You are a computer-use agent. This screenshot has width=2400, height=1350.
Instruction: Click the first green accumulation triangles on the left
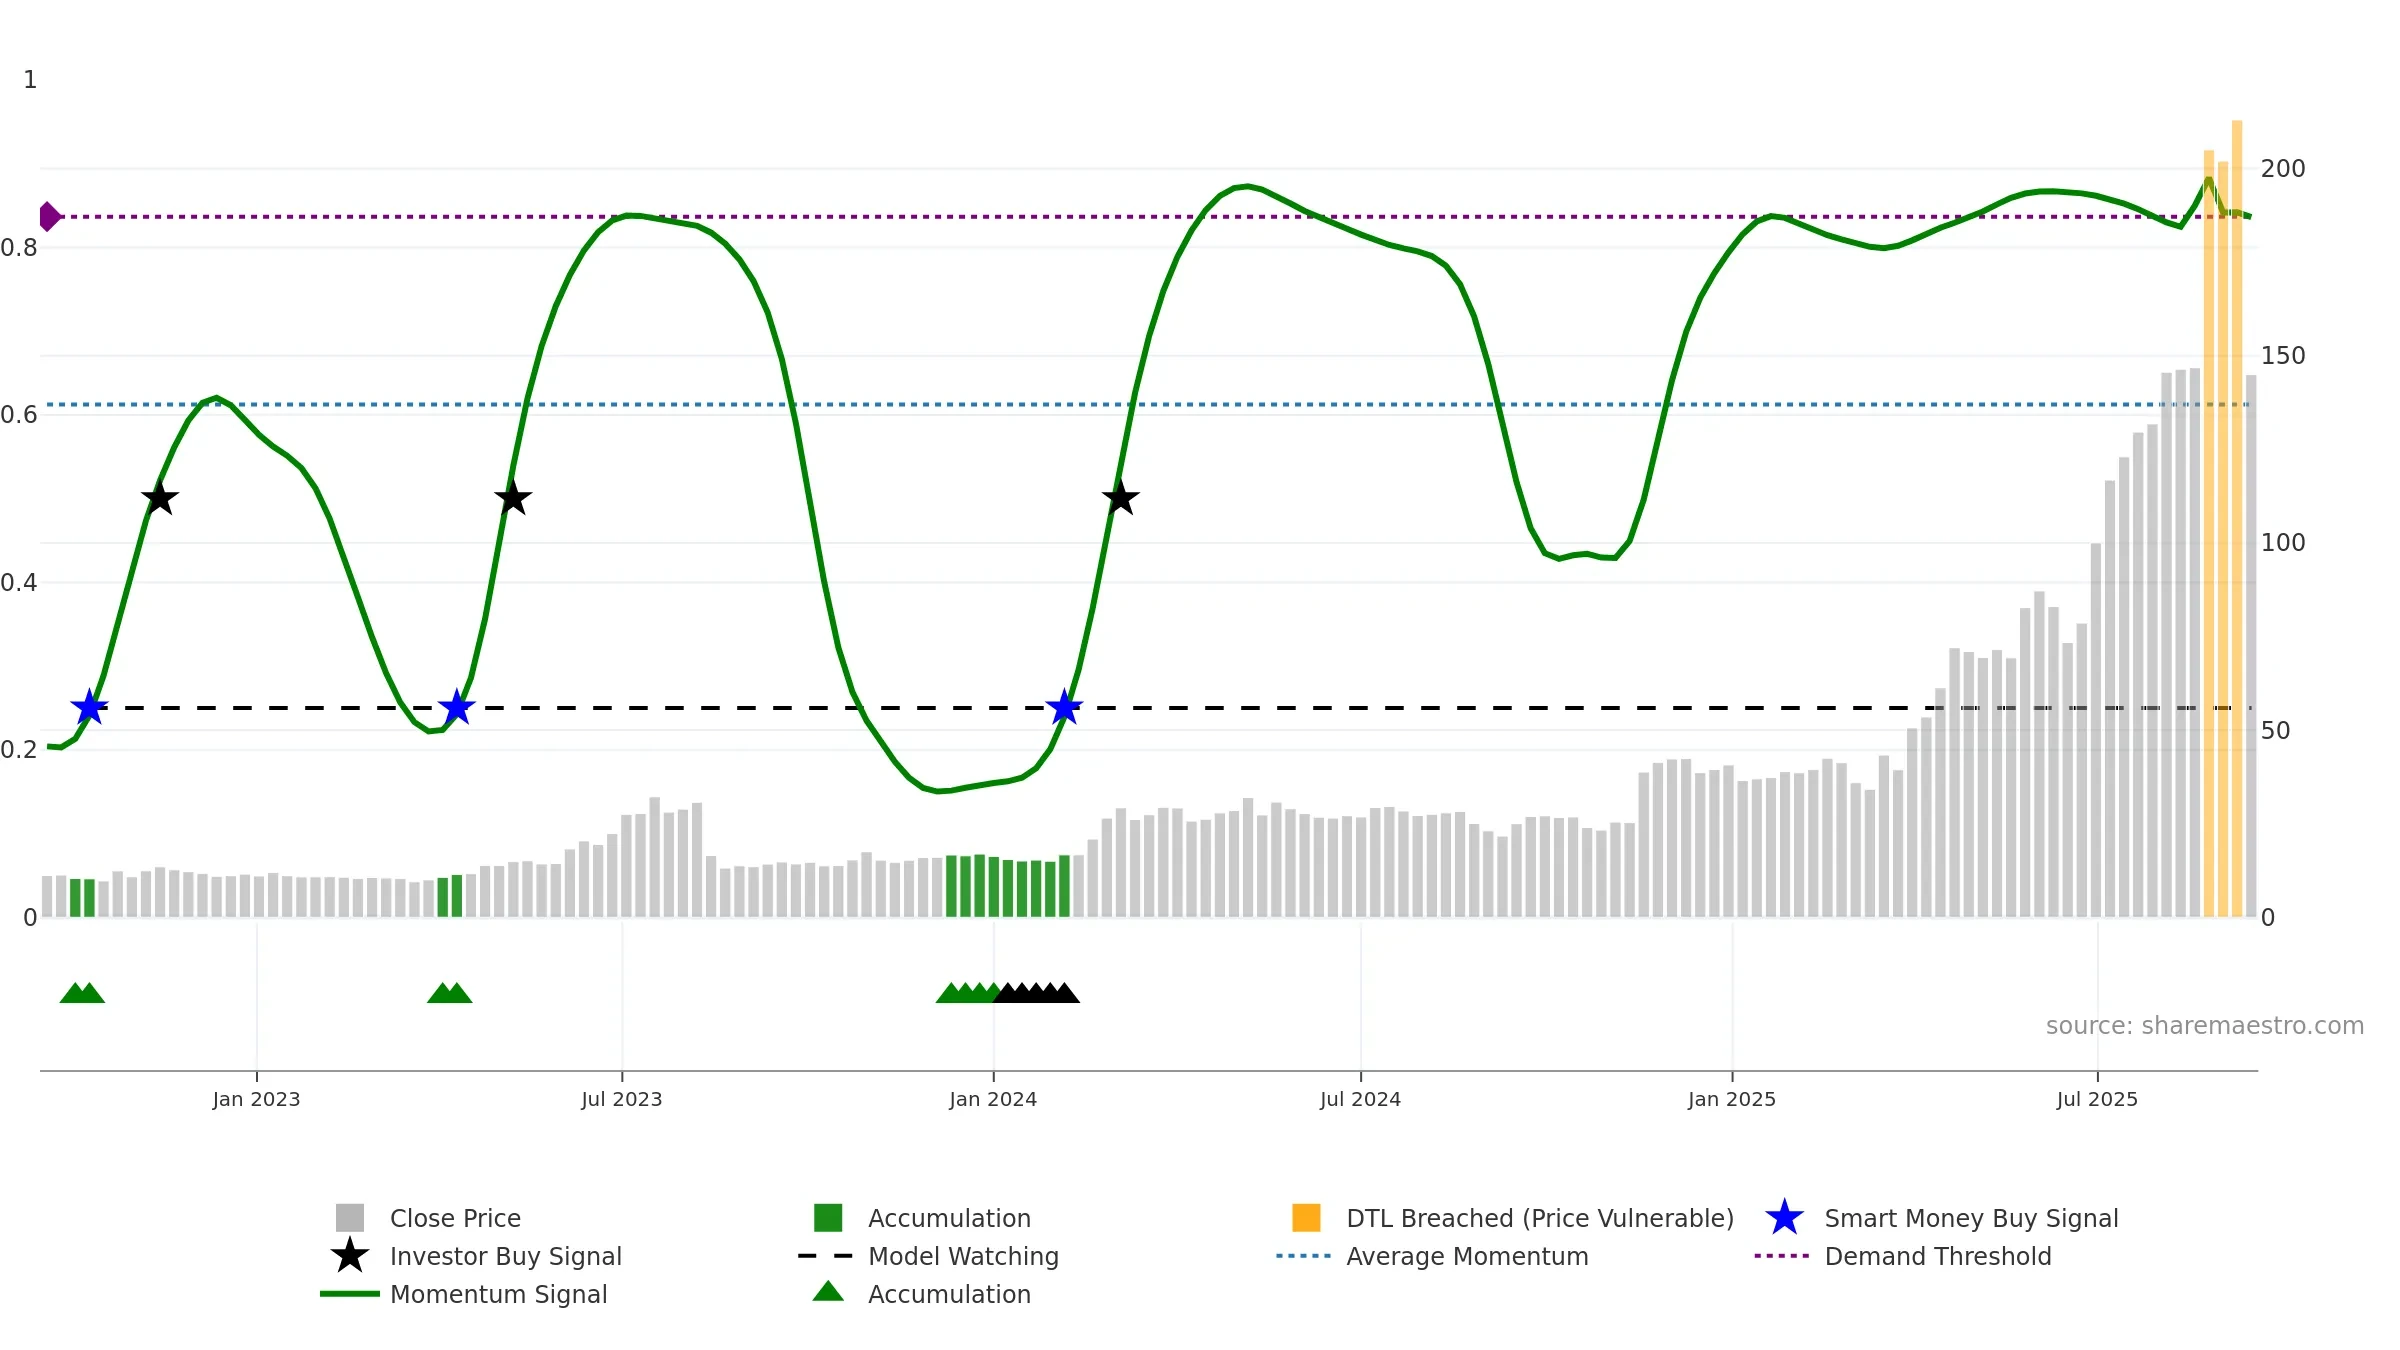coord(82,993)
